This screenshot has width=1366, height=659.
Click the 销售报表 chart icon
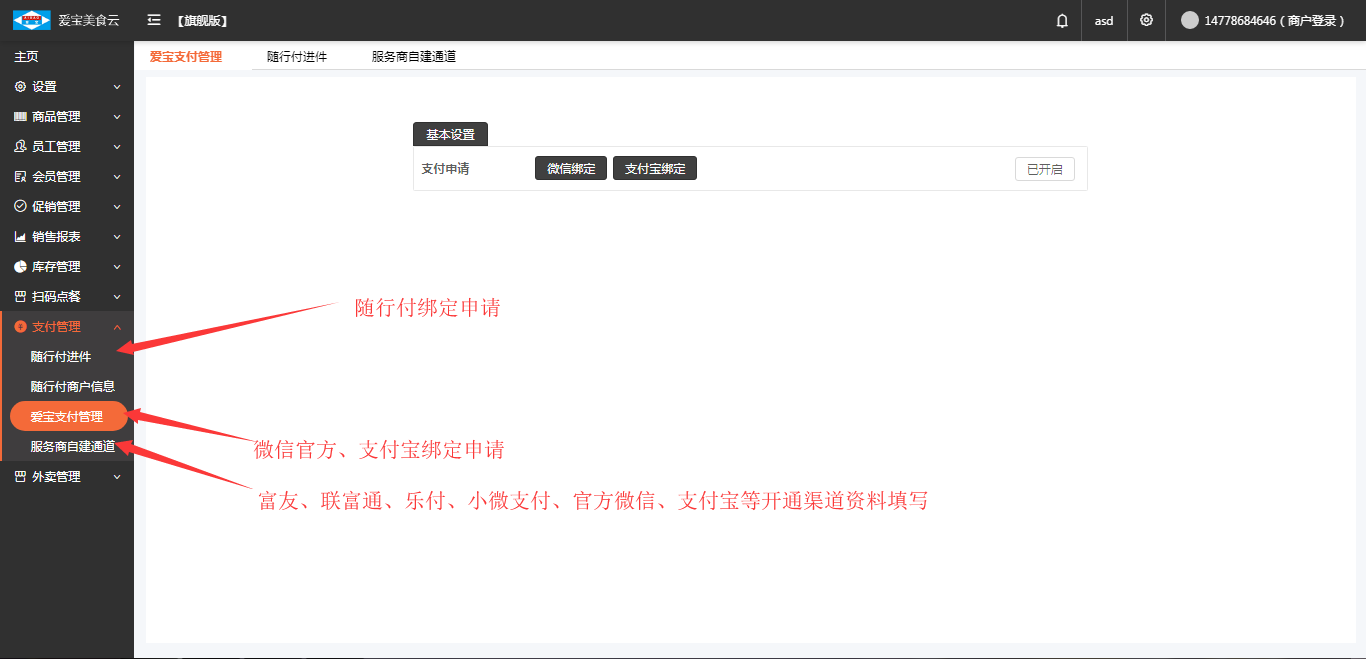click(x=20, y=237)
